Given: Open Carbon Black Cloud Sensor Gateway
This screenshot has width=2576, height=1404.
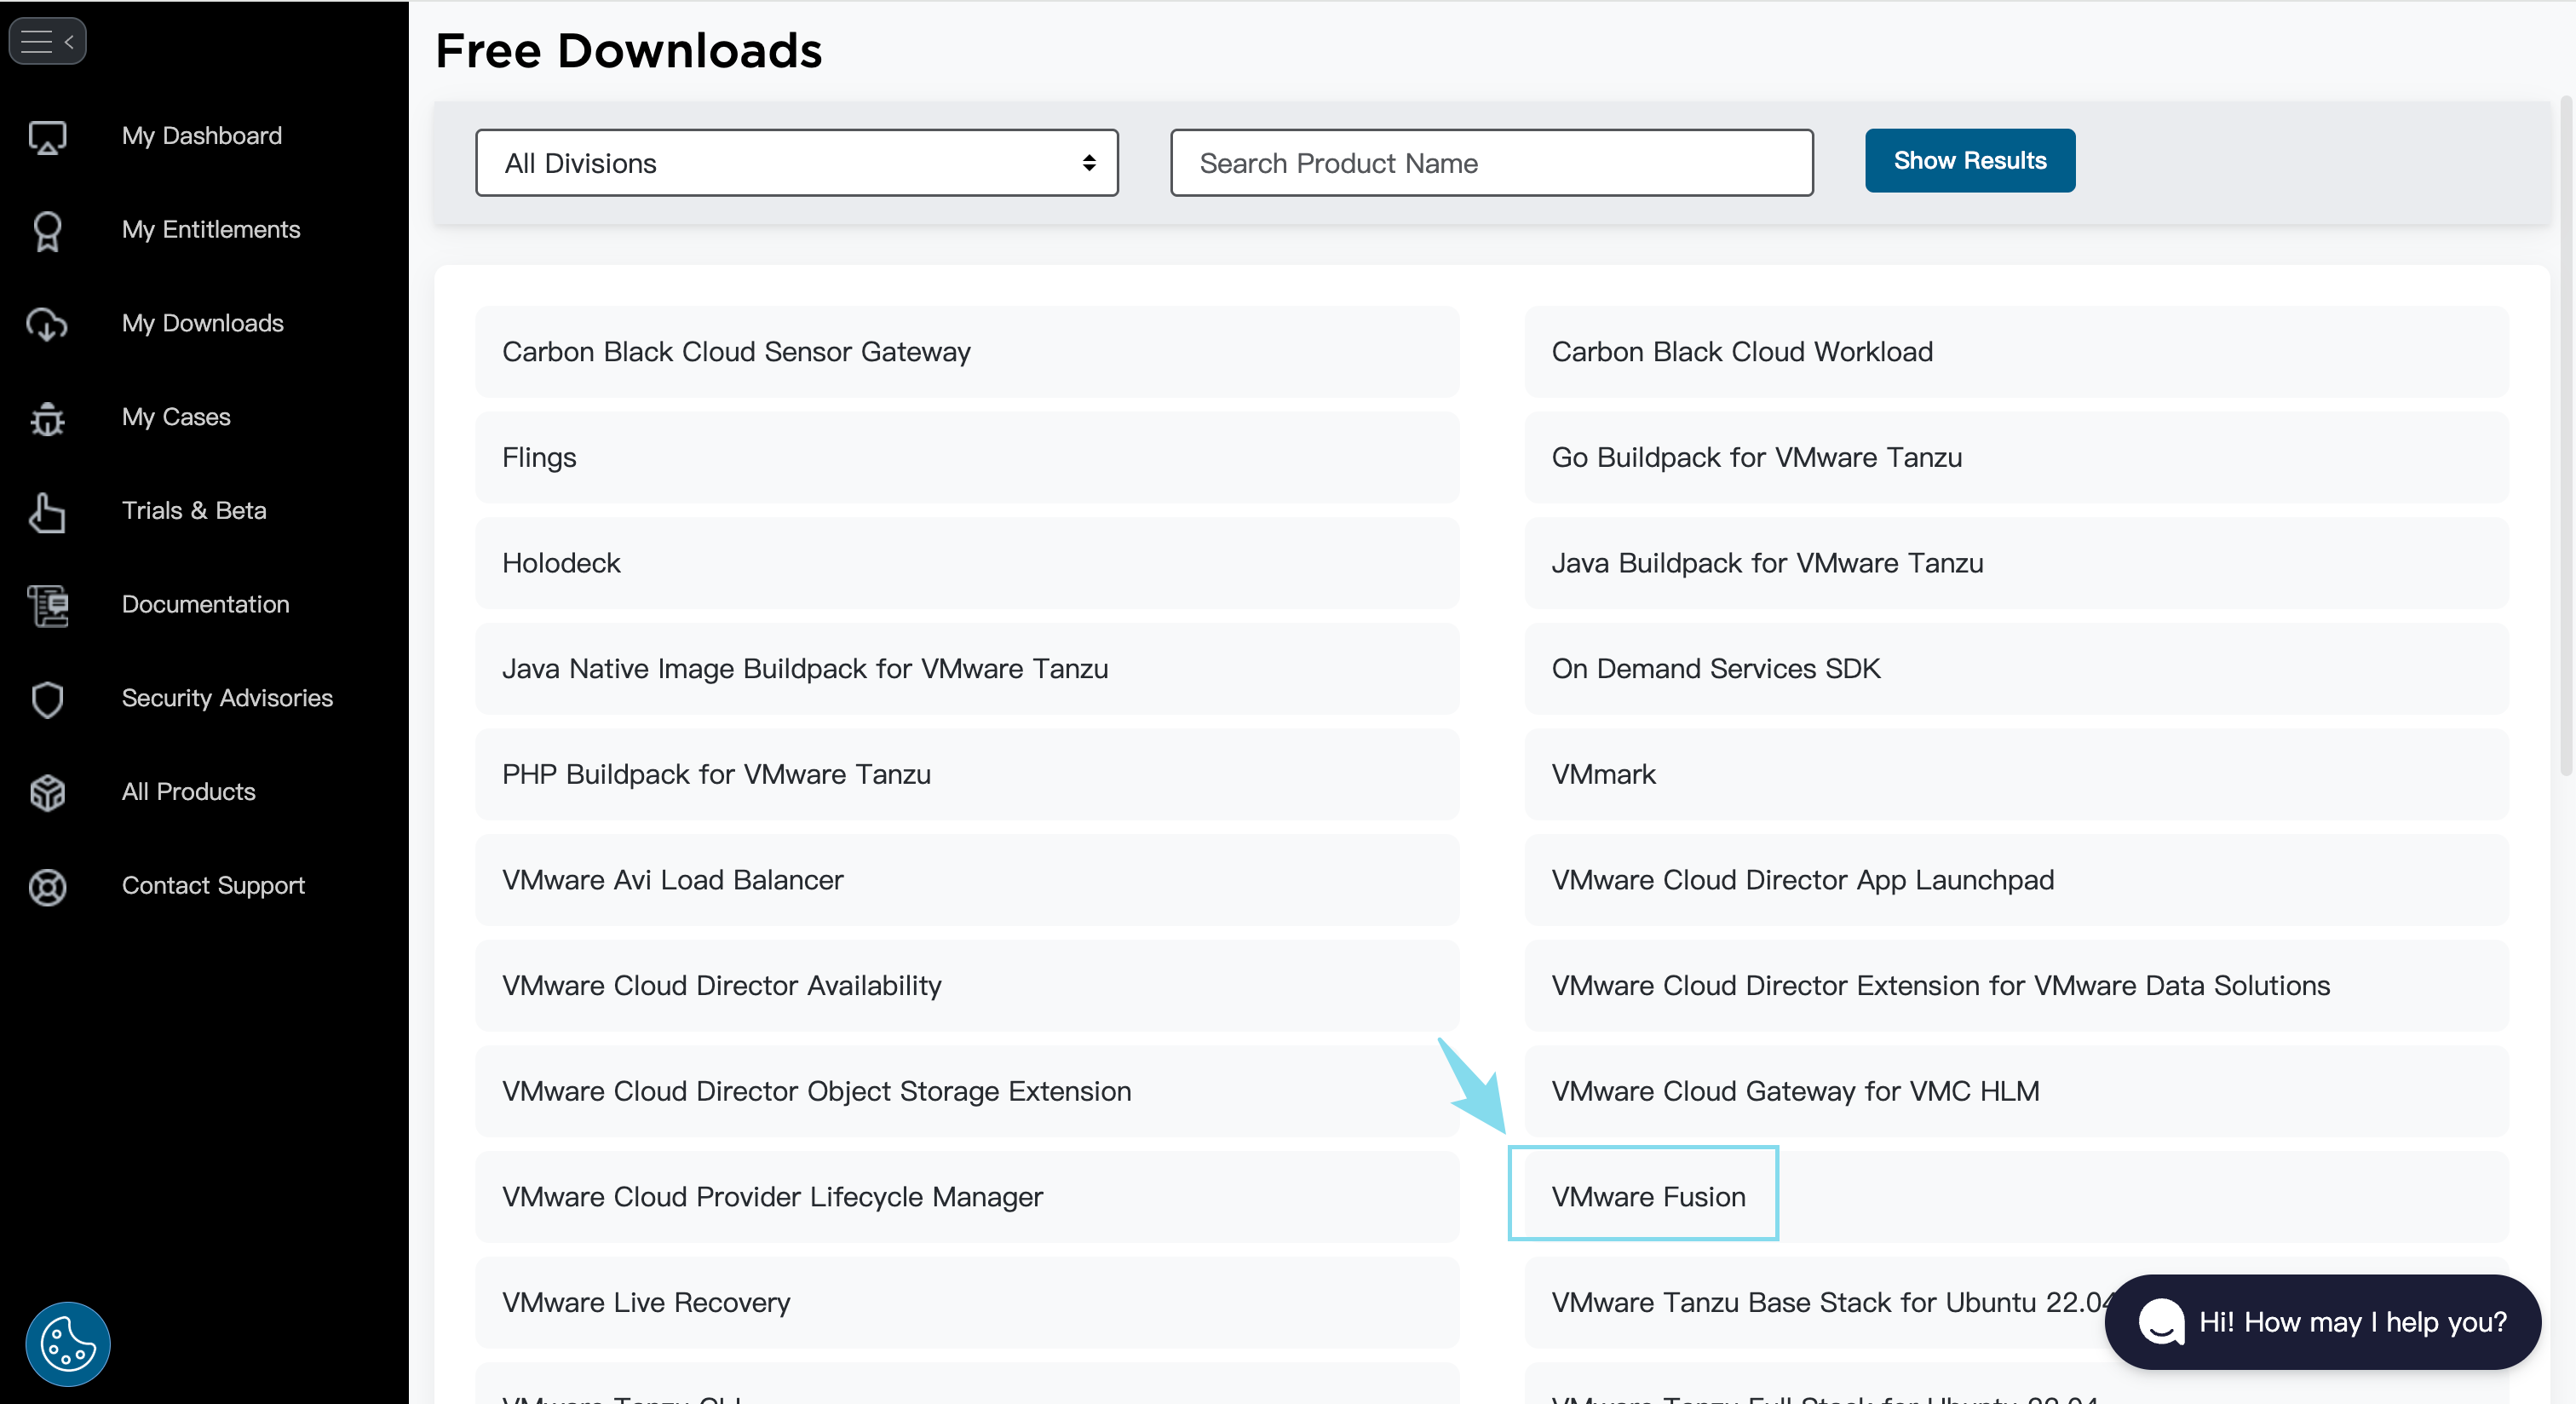Looking at the screenshot, I should click(967, 352).
